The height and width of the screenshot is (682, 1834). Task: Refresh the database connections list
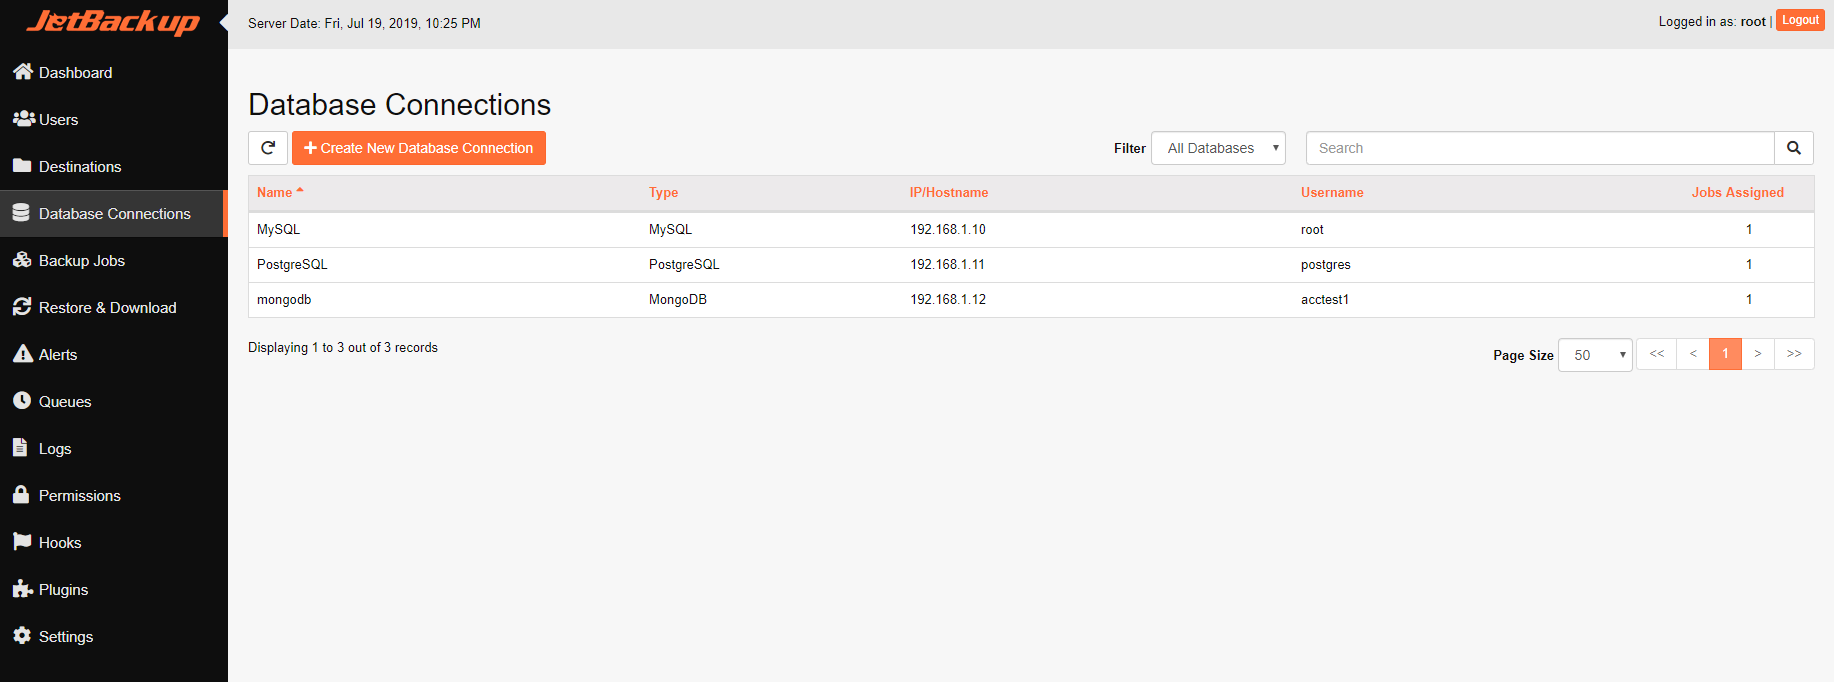[268, 148]
